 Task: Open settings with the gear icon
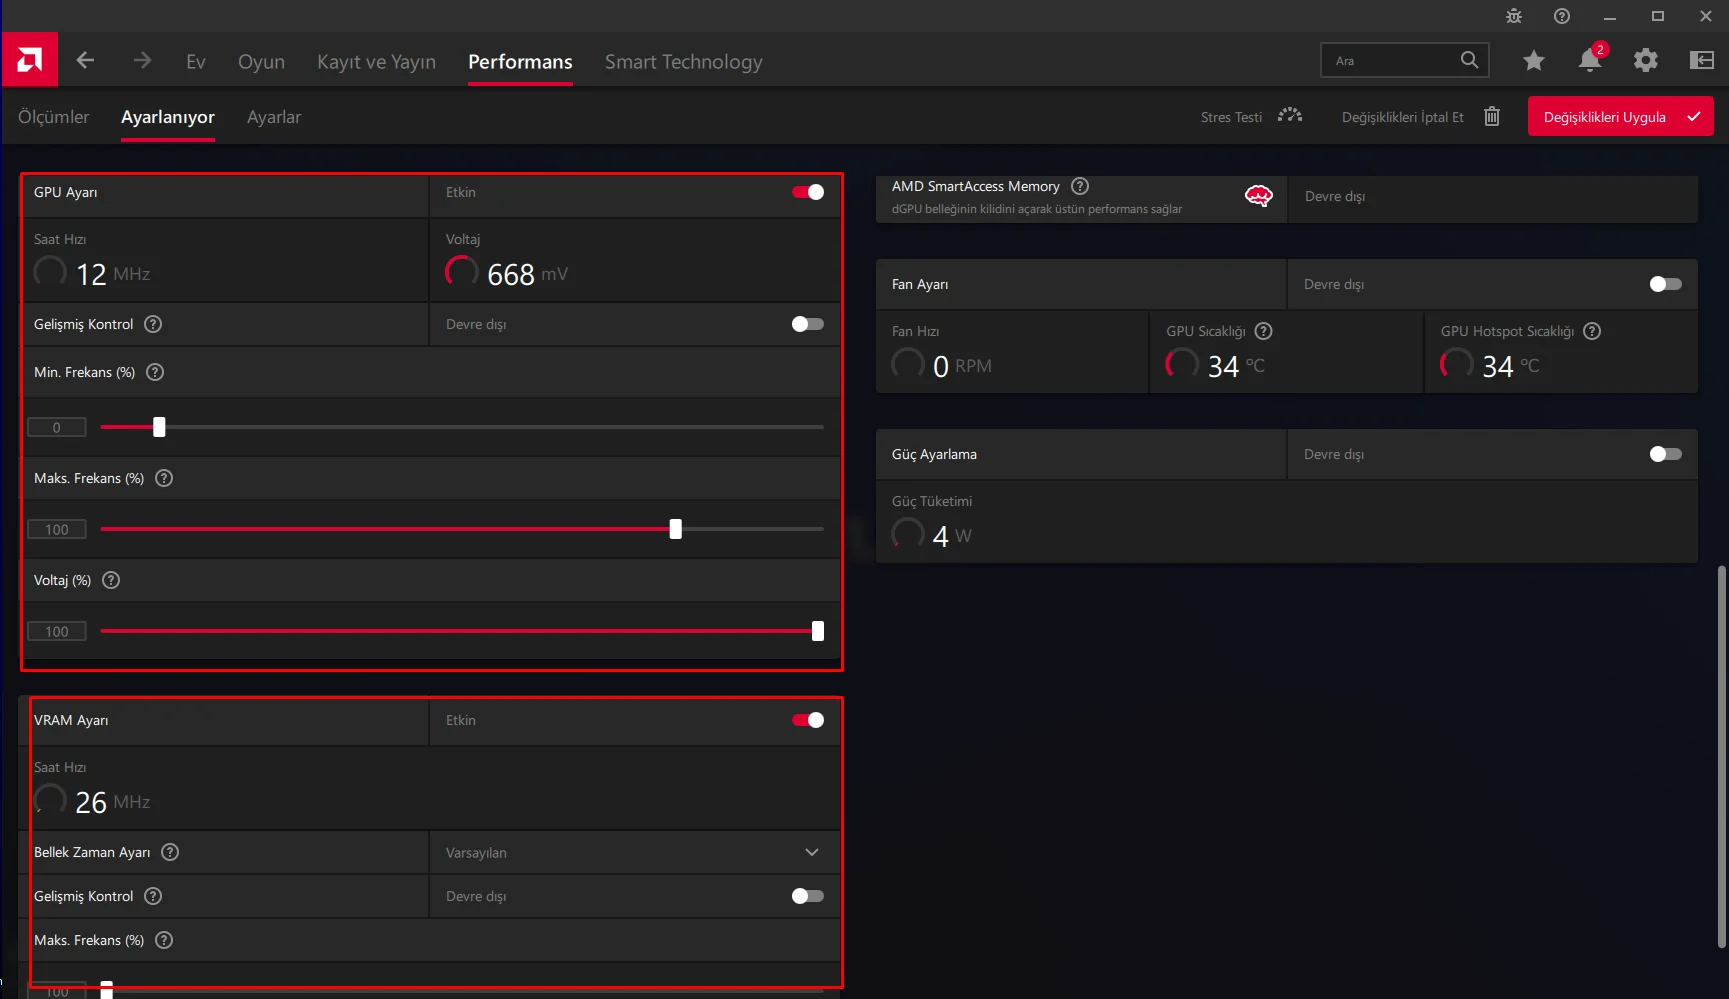[1645, 61]
